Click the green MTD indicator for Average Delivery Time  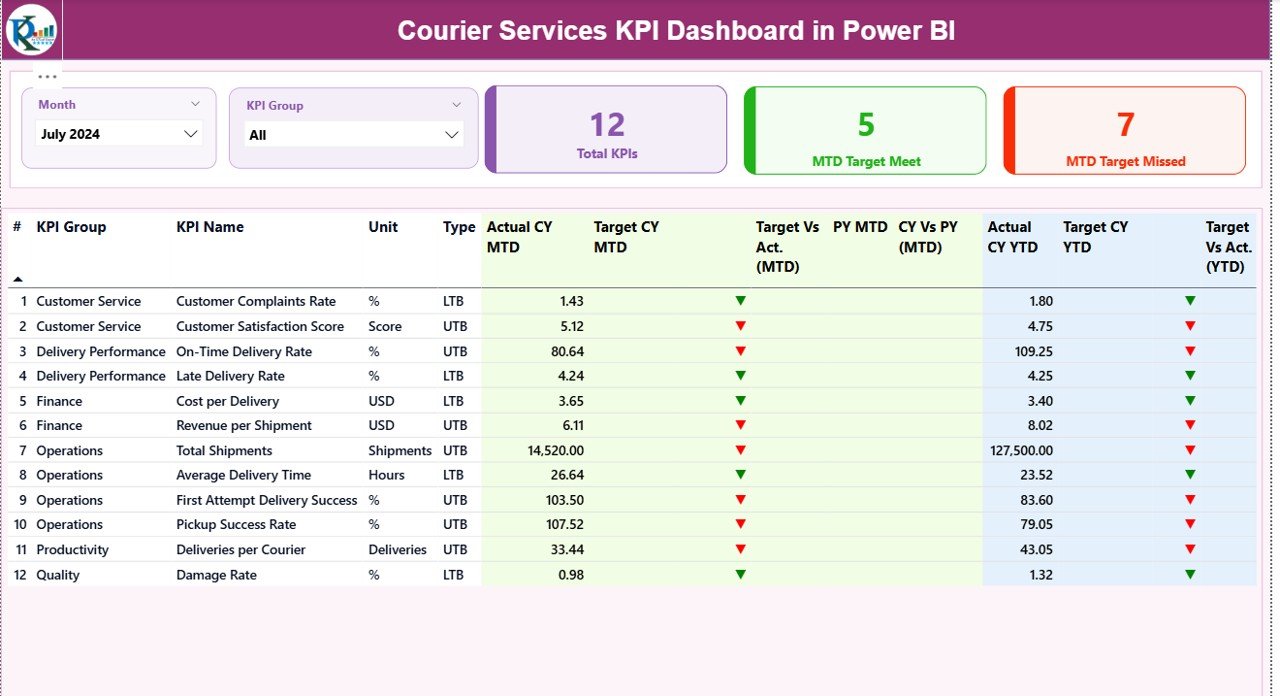(x=740, y=475)
